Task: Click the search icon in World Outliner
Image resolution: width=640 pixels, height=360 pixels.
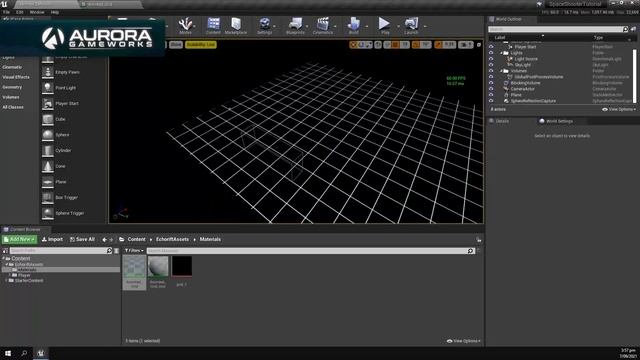Action: point(625,29)
